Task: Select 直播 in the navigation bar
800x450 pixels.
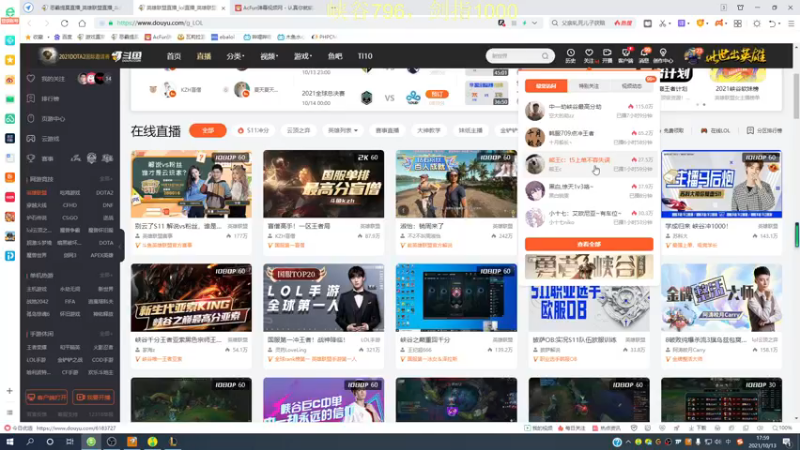Action: (x=204, y=56)
